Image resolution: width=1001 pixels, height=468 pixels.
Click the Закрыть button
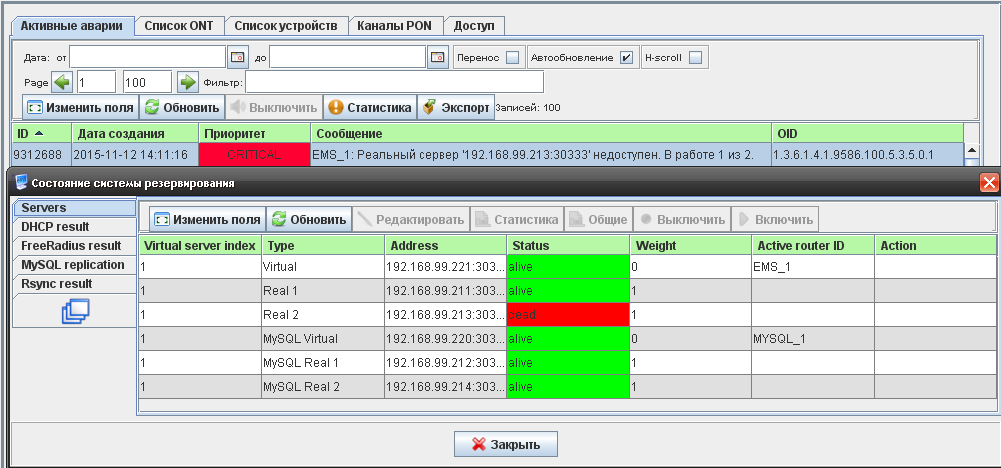(x=506, y=444)
